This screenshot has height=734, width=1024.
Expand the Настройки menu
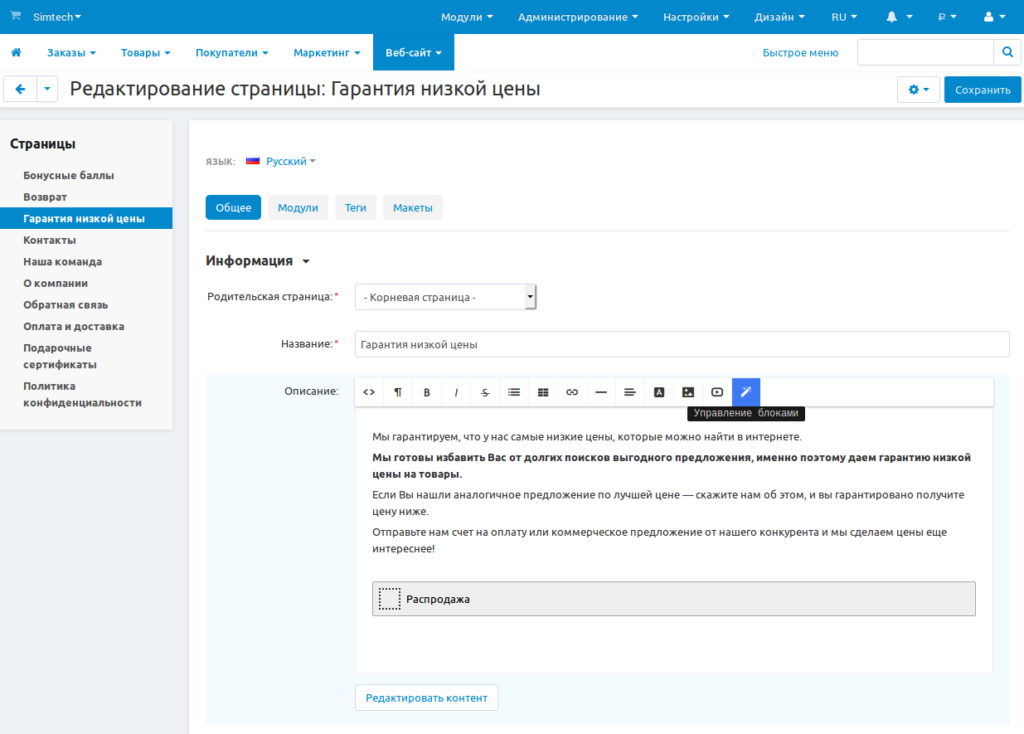pyautogui.click(x=696, y=17)
